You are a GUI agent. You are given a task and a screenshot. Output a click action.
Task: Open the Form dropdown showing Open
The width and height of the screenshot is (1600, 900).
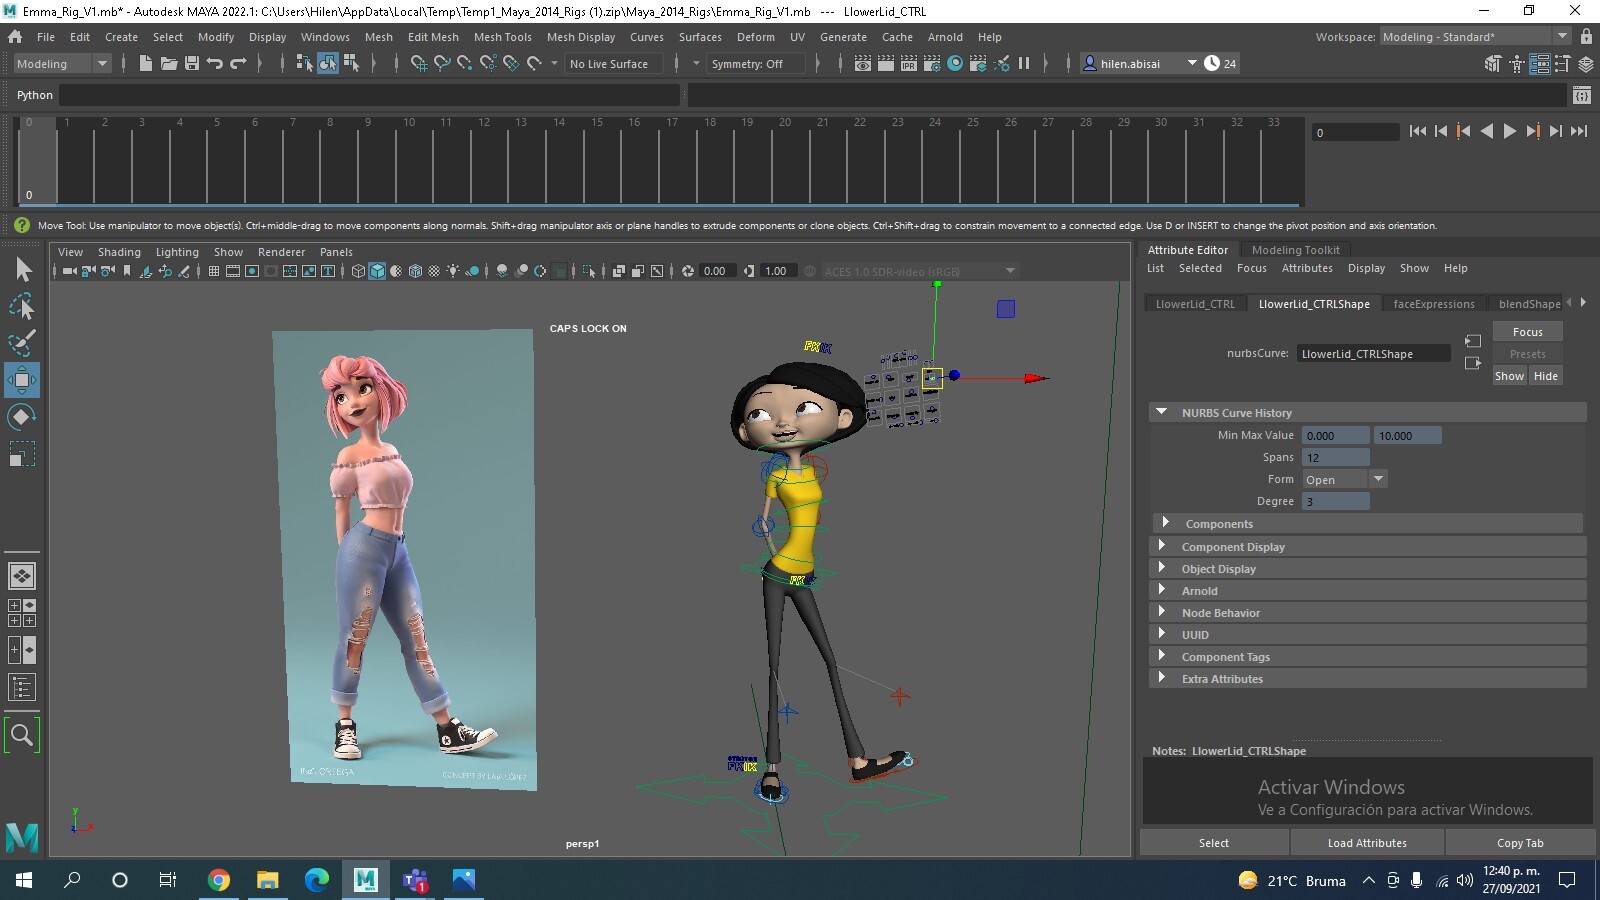tap(1378, 479)
